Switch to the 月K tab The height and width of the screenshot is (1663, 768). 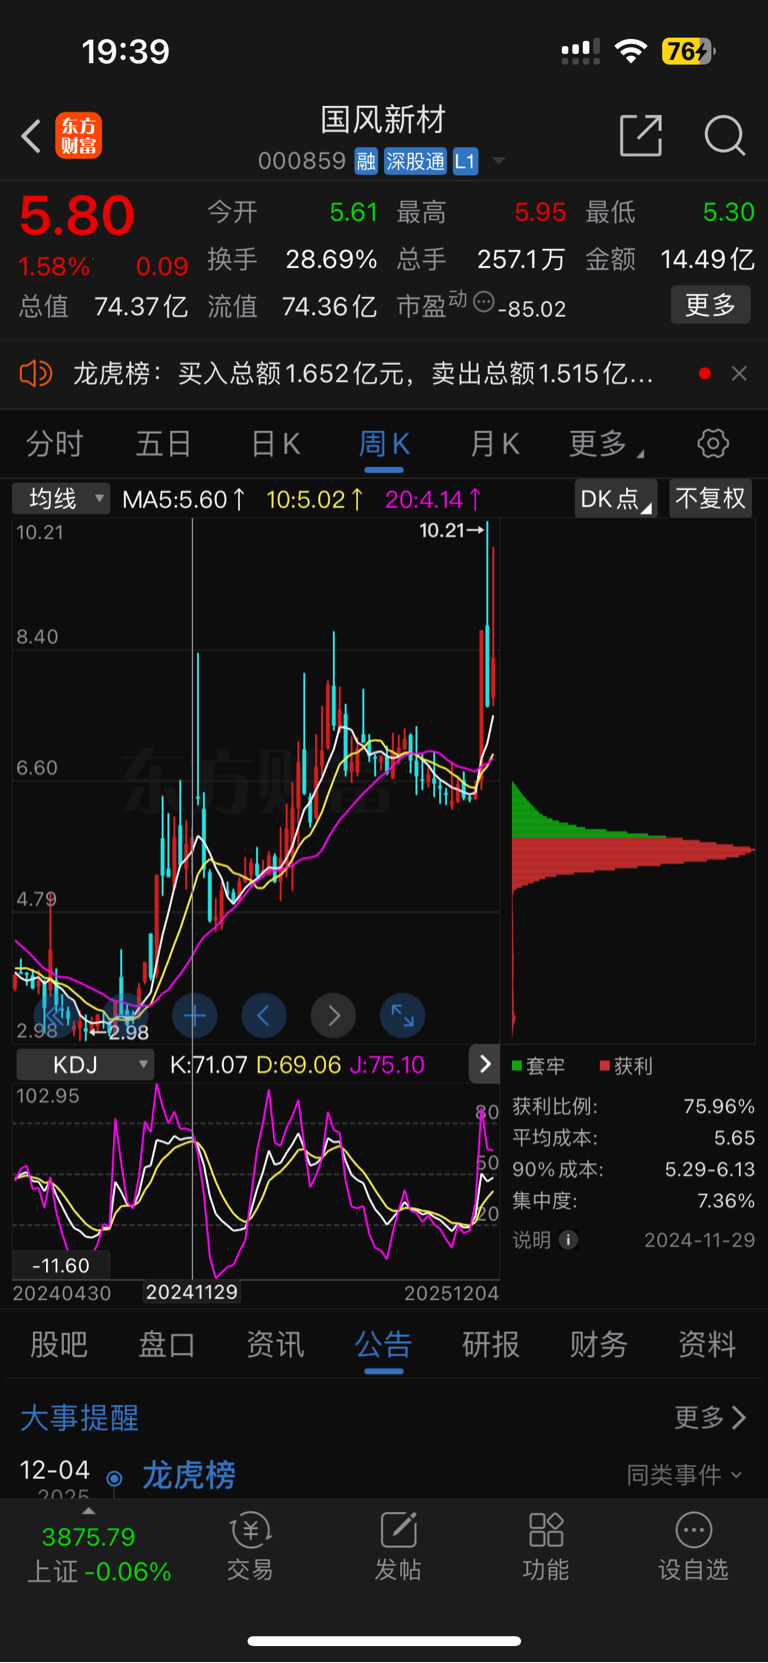click(495, 444)
